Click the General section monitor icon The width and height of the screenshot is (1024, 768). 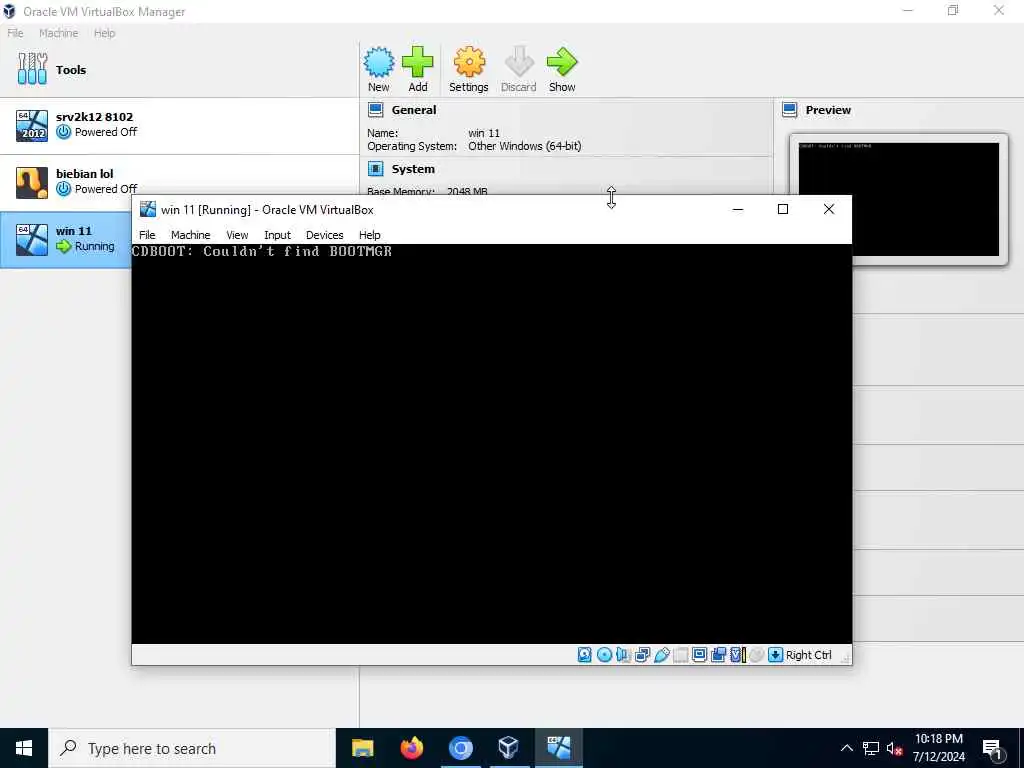pos(376,110)
